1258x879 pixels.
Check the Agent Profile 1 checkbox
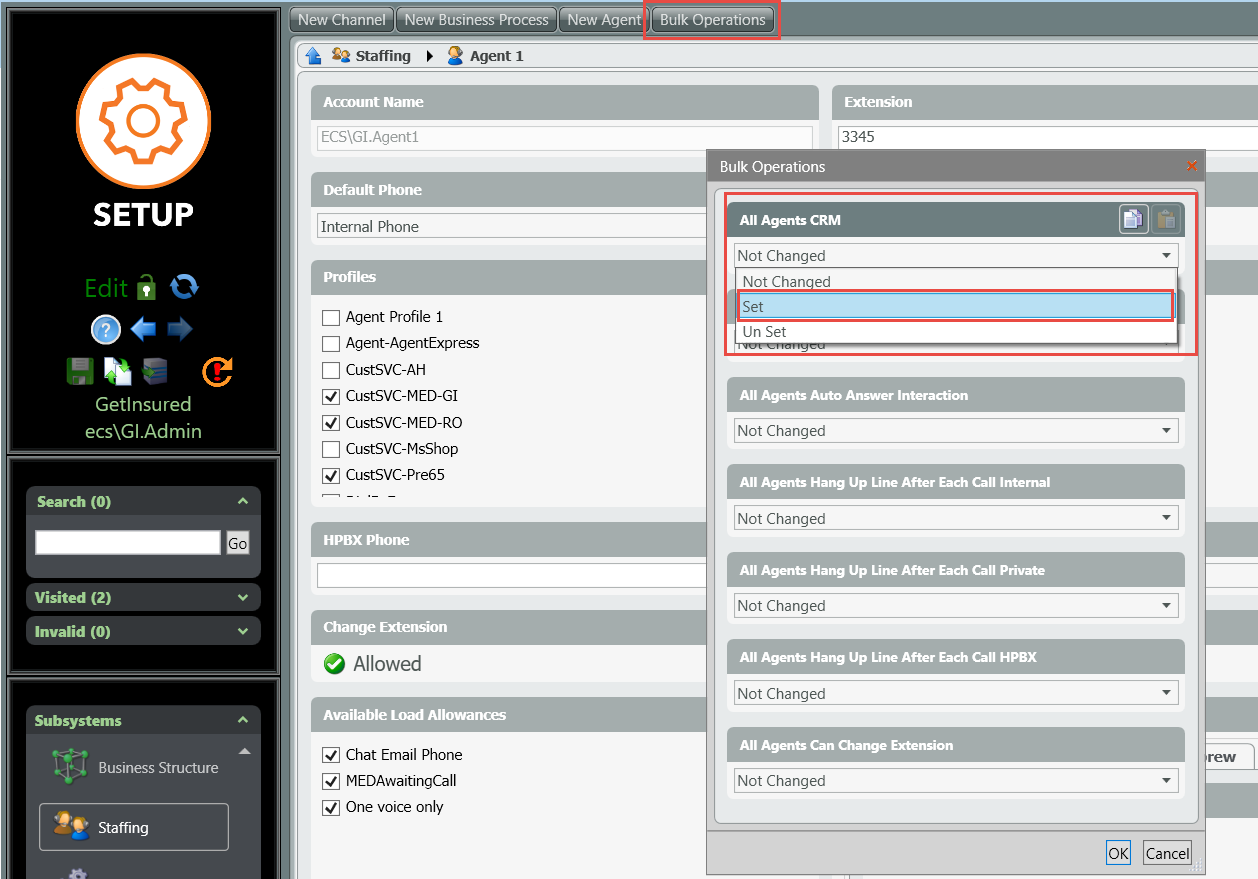[x=331, y=318]
